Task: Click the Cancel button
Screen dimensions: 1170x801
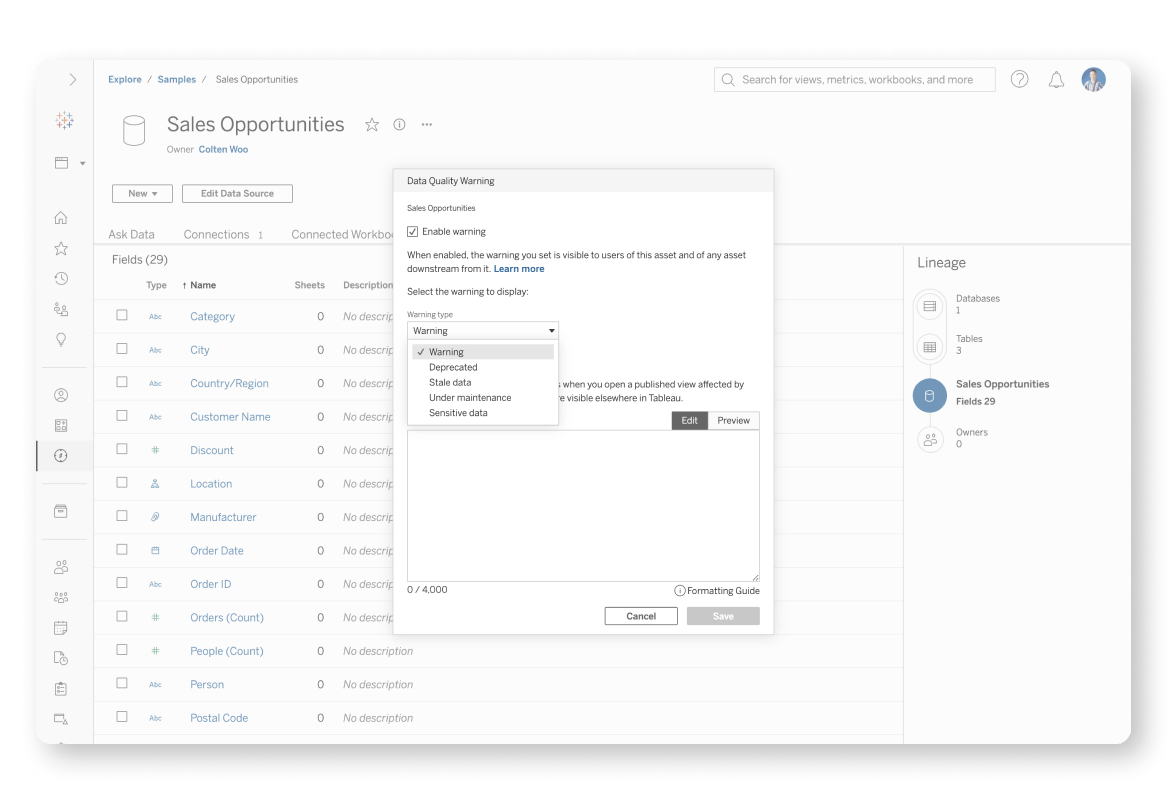Action: tap(641, 616)
